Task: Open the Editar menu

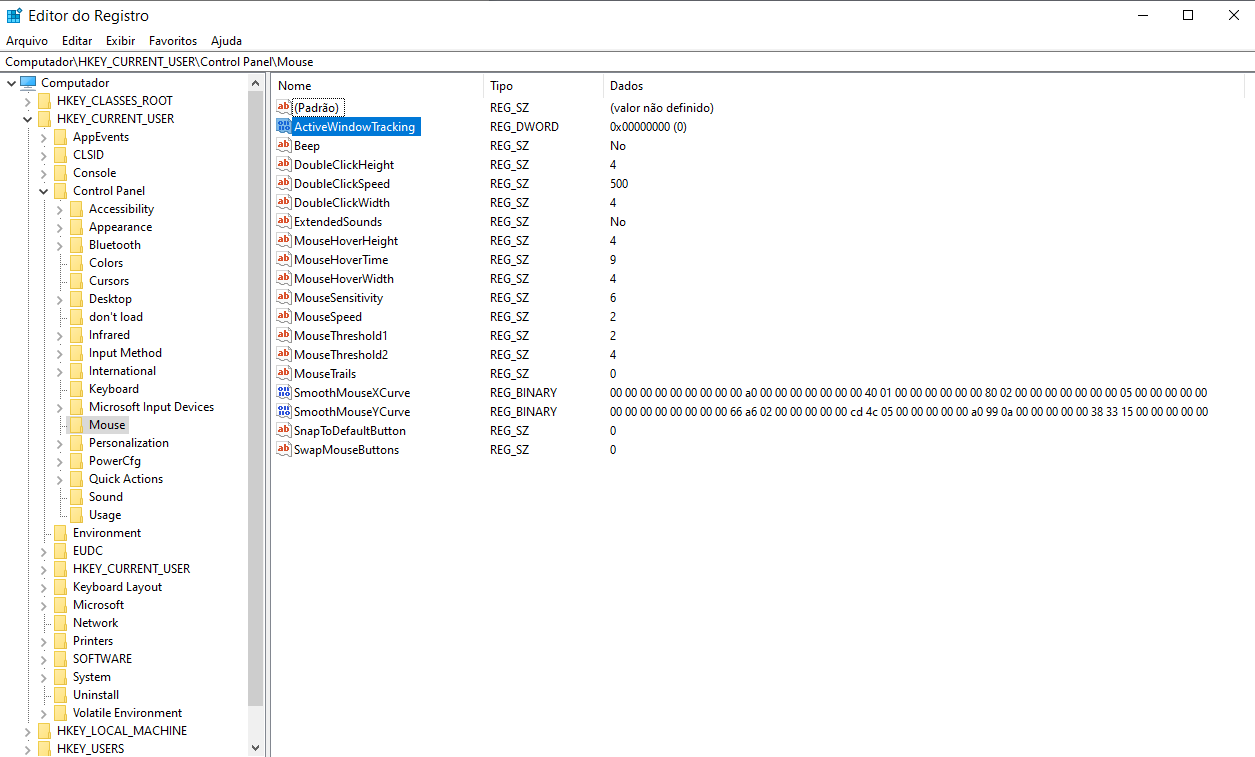Action: pos(77,41)
